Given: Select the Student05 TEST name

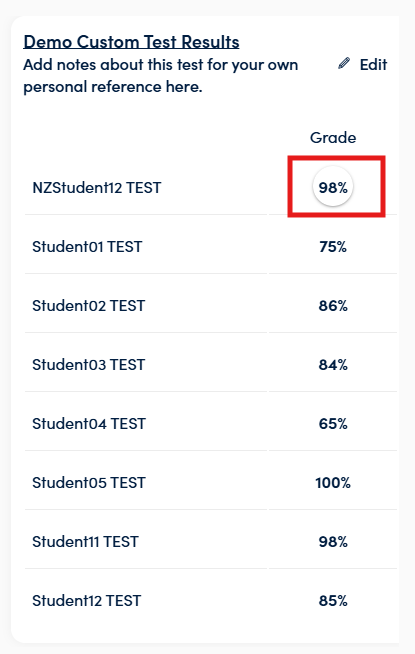Looking at the screenshot, I should click(89, 483).
